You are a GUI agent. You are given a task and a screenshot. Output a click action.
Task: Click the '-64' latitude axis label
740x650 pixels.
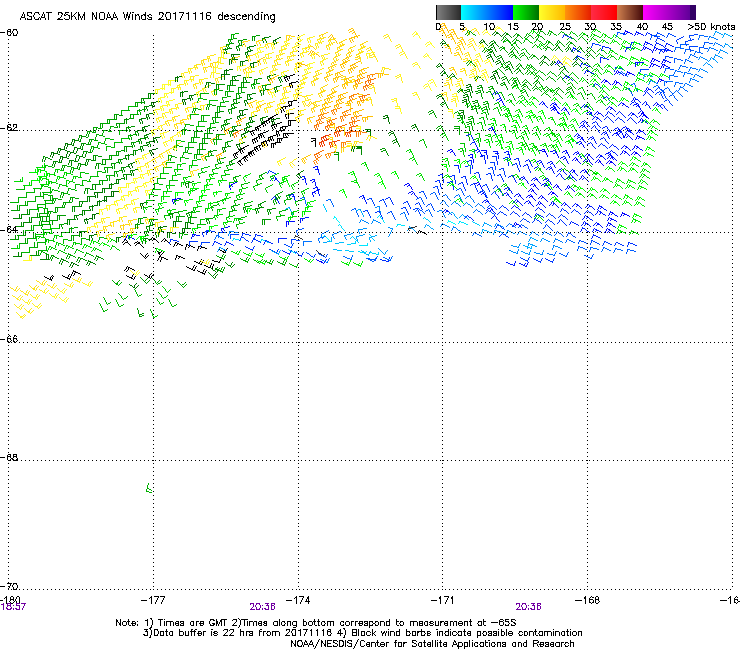pos(9,230)
